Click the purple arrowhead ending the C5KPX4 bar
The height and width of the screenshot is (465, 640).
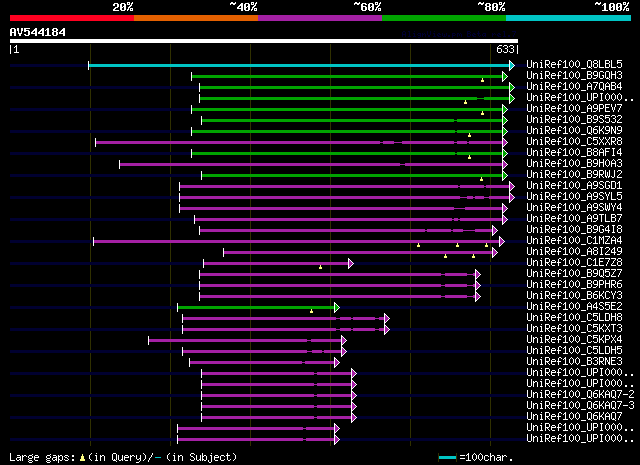pos(344,340)
